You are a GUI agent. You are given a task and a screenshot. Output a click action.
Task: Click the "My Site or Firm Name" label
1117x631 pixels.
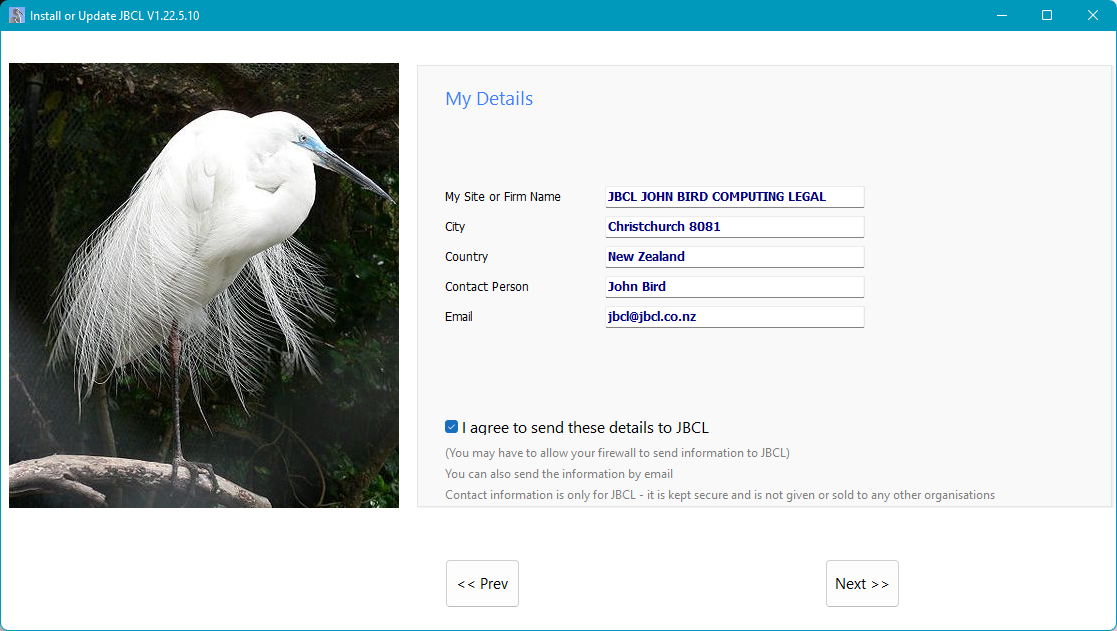503,197
